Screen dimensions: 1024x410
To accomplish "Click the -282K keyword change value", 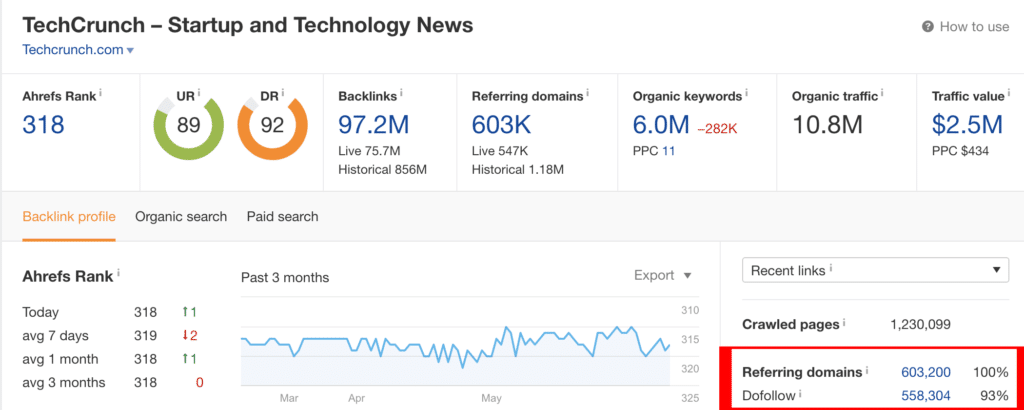I will tap(717, 128).
